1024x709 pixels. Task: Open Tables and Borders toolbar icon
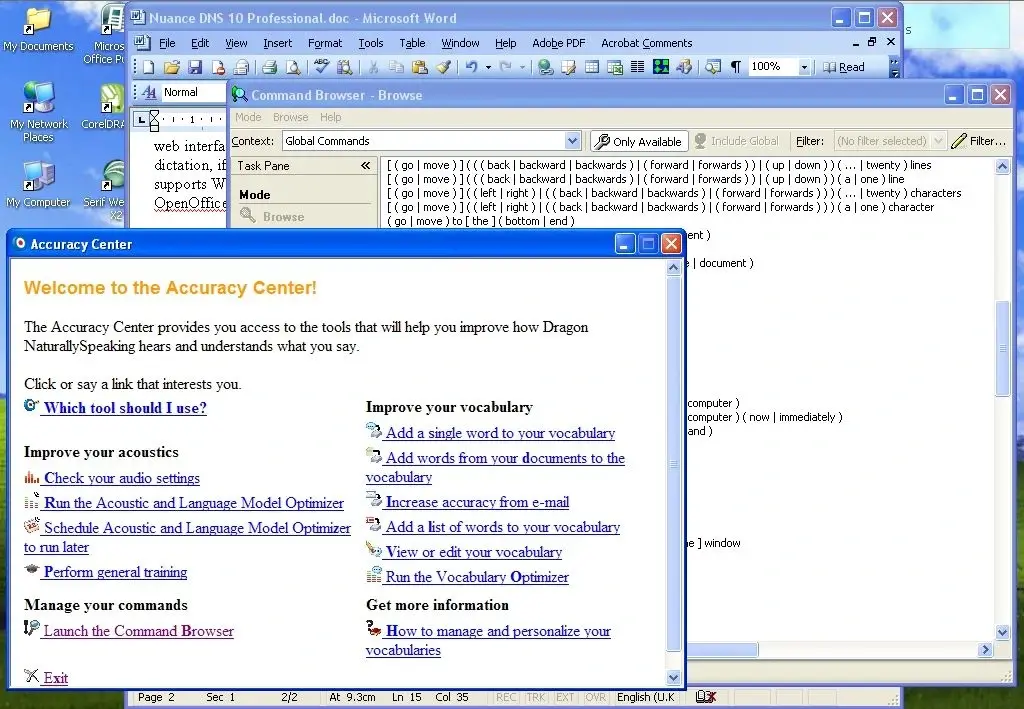point(568,67)
